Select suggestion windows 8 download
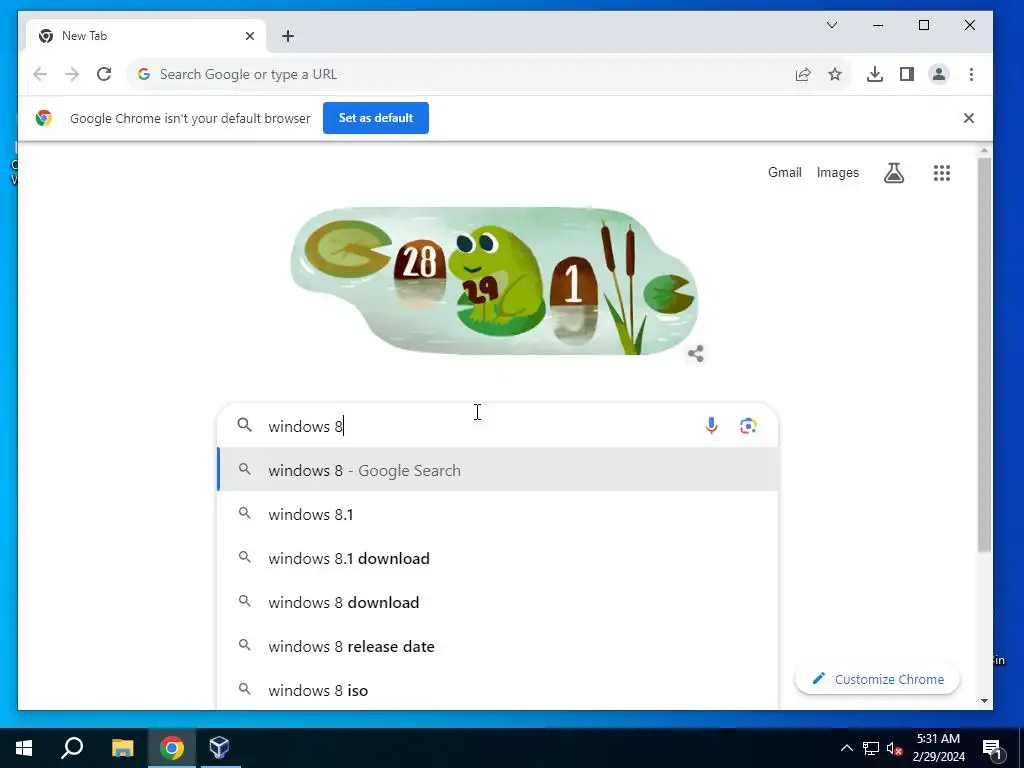 tap(498, 602)
